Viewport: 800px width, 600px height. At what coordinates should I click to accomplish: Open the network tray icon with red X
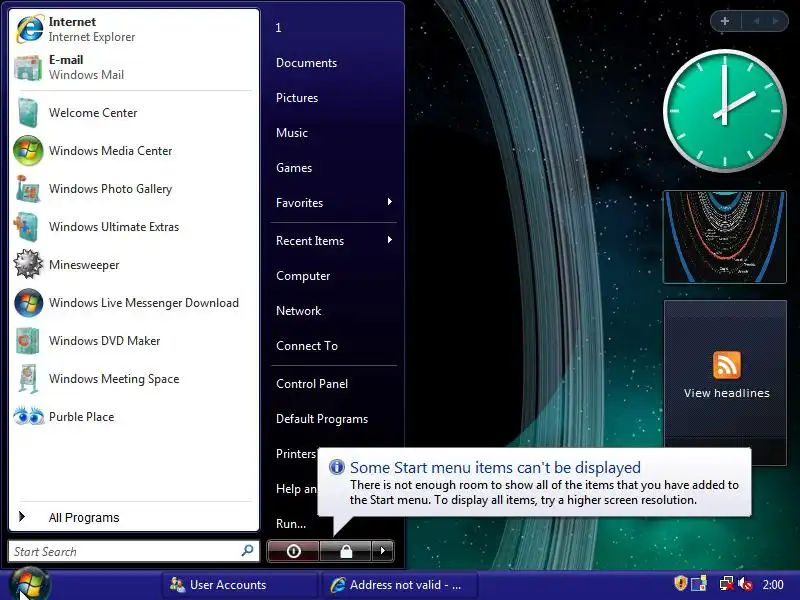(x=726, y=584)
